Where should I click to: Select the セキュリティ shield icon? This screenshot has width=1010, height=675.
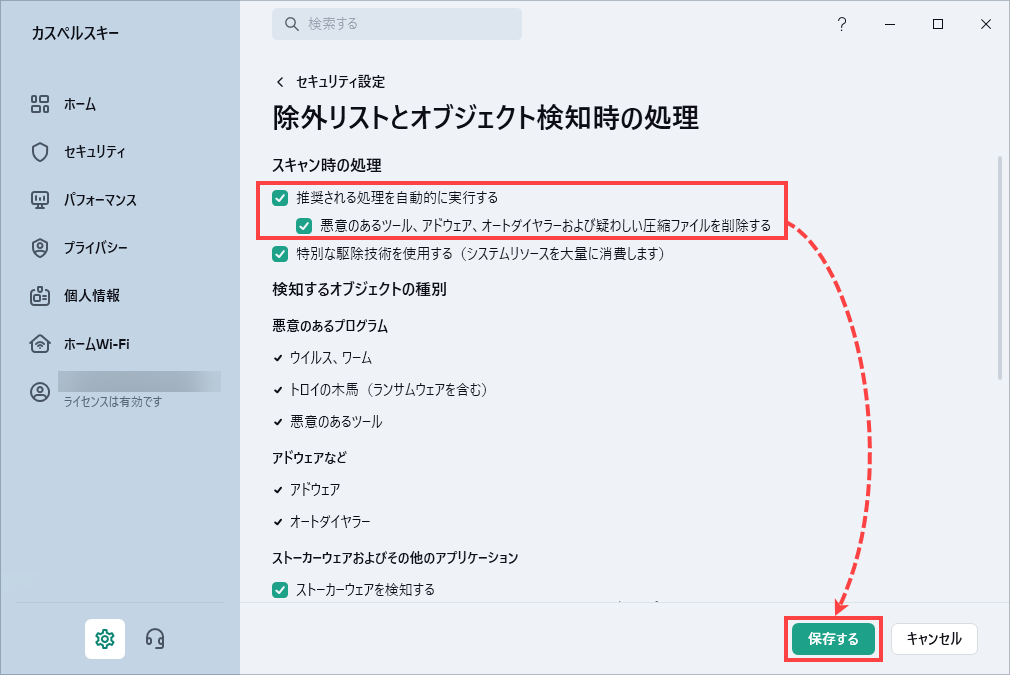40,152
